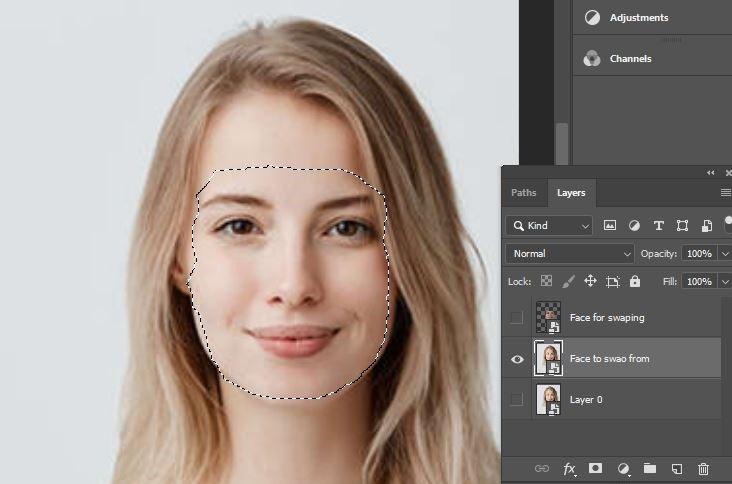Expand the Opacity slider dropdown
Viewport: 732px width, 484px height.
pos(725,253)
